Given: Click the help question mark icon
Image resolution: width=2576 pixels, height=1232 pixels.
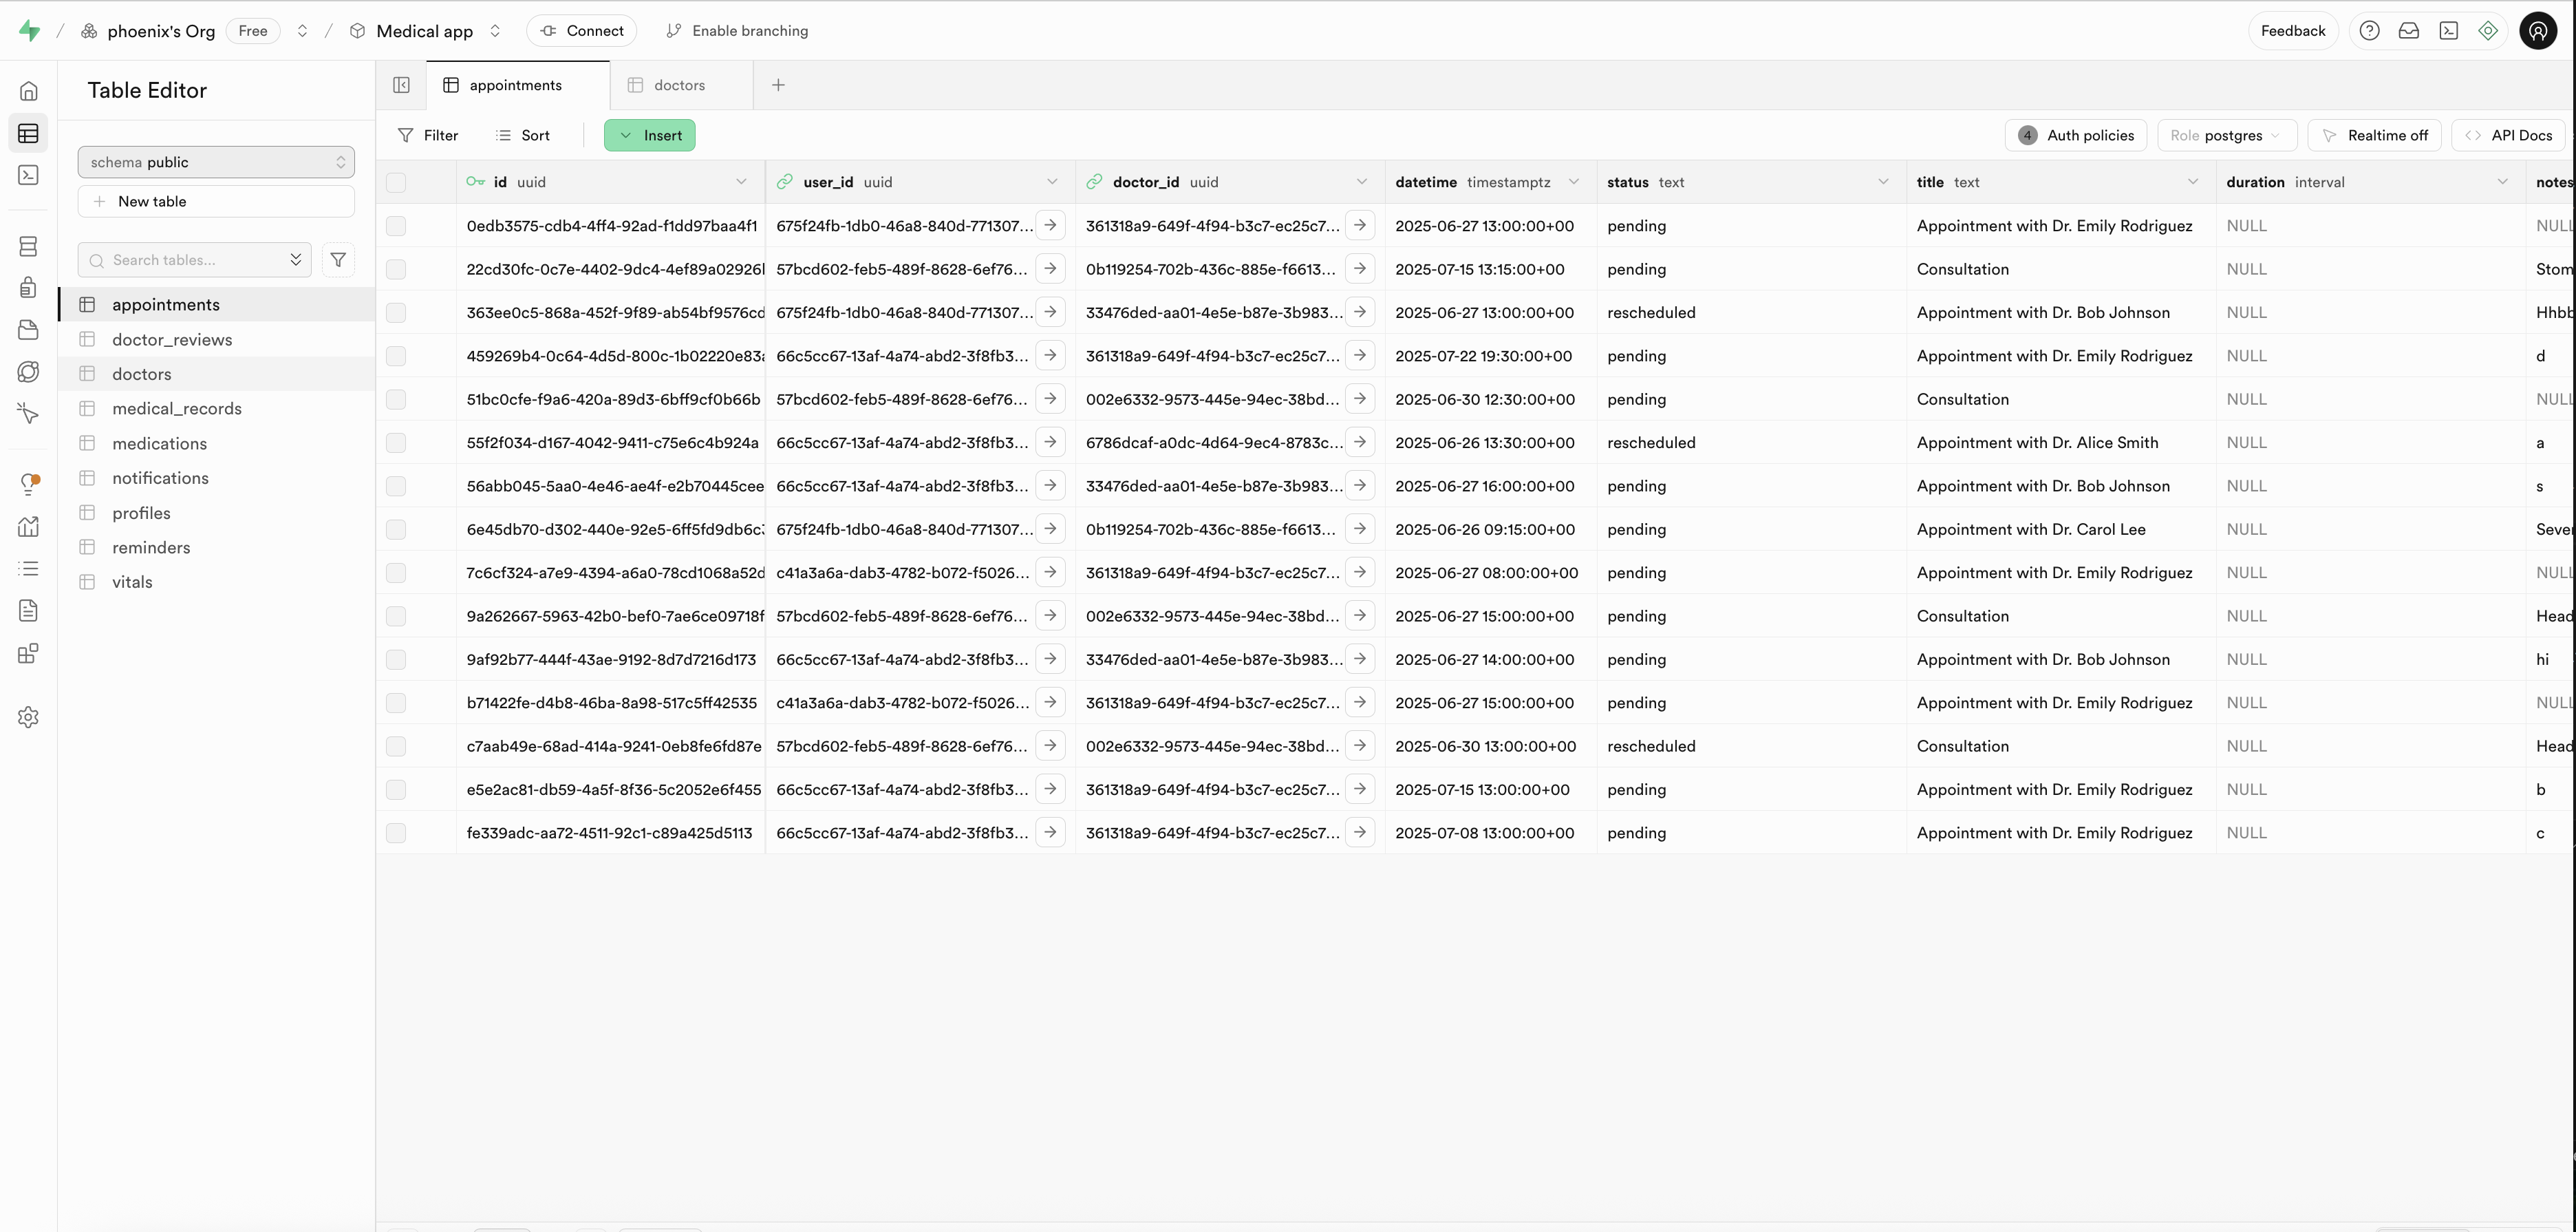Looking at the screenshot, I should 2369,31.
